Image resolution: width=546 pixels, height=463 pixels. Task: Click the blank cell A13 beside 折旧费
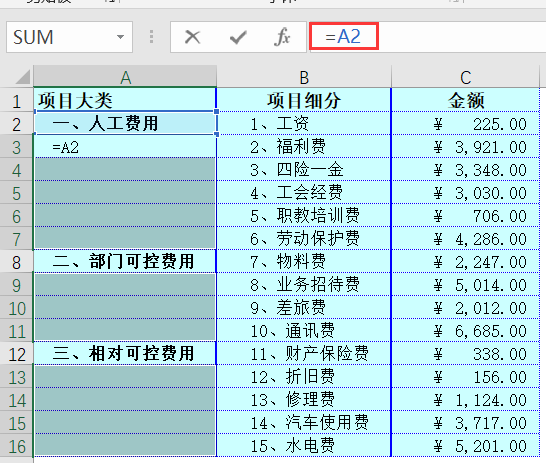(x=125, y=376)
